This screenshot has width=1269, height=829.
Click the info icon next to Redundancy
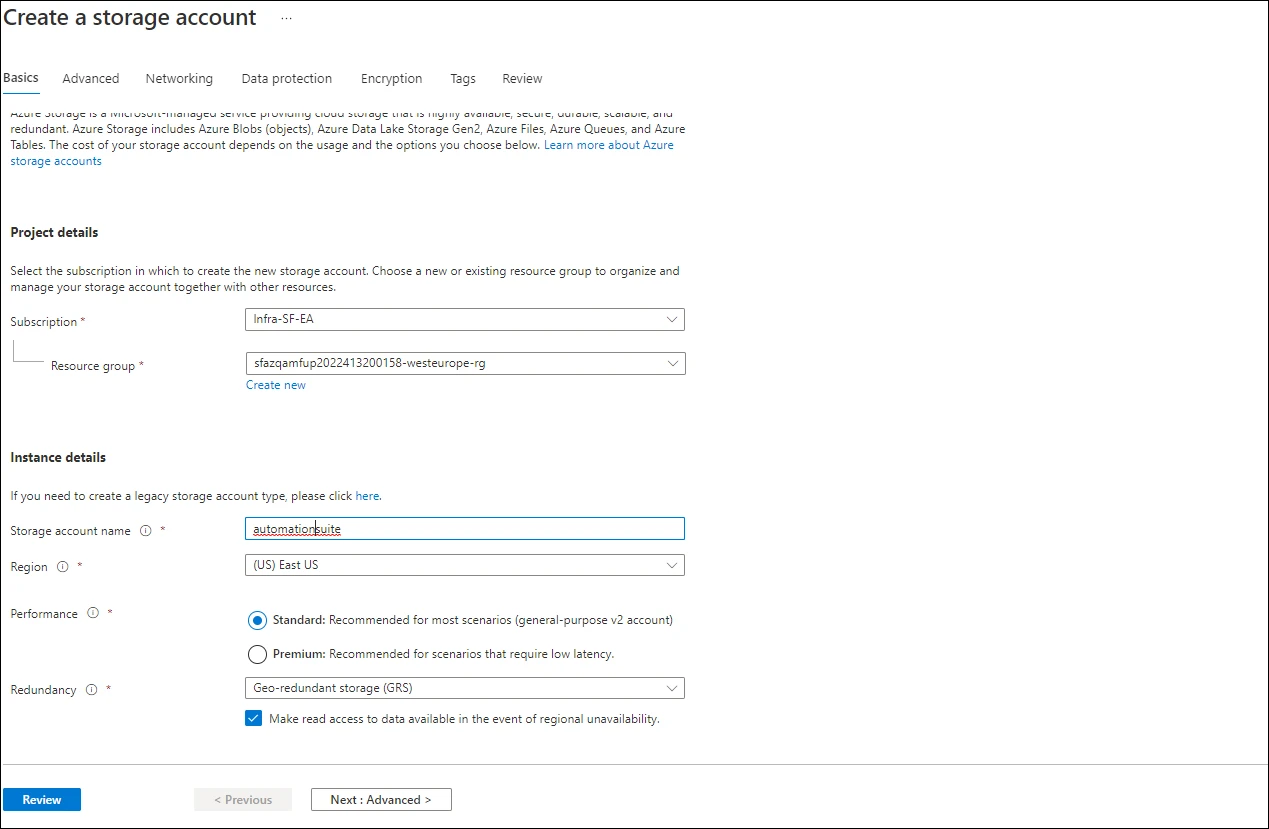tap(91, 690)
